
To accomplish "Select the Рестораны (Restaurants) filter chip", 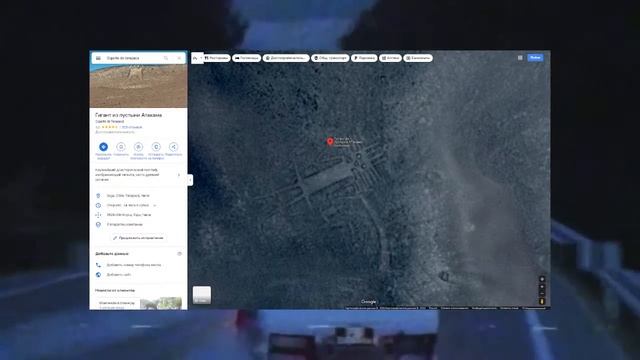I will pyautogui.click(x=217, y=58).
